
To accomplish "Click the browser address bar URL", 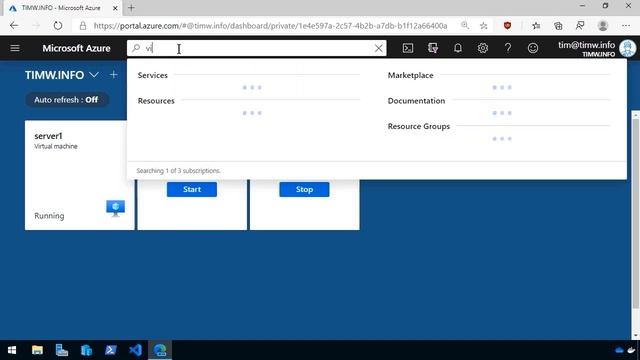I will (x=270, y=26).
